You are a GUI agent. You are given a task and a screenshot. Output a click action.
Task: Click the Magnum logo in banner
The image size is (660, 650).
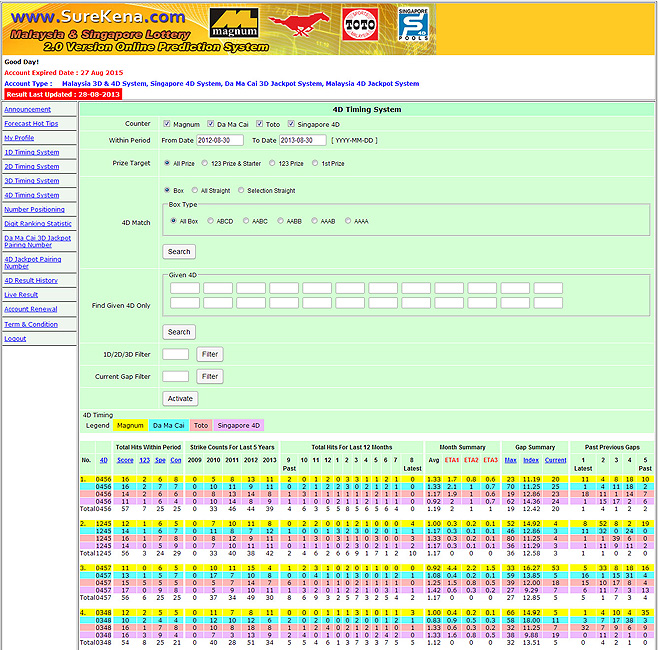pyautogui.click(x=234, y=23)
